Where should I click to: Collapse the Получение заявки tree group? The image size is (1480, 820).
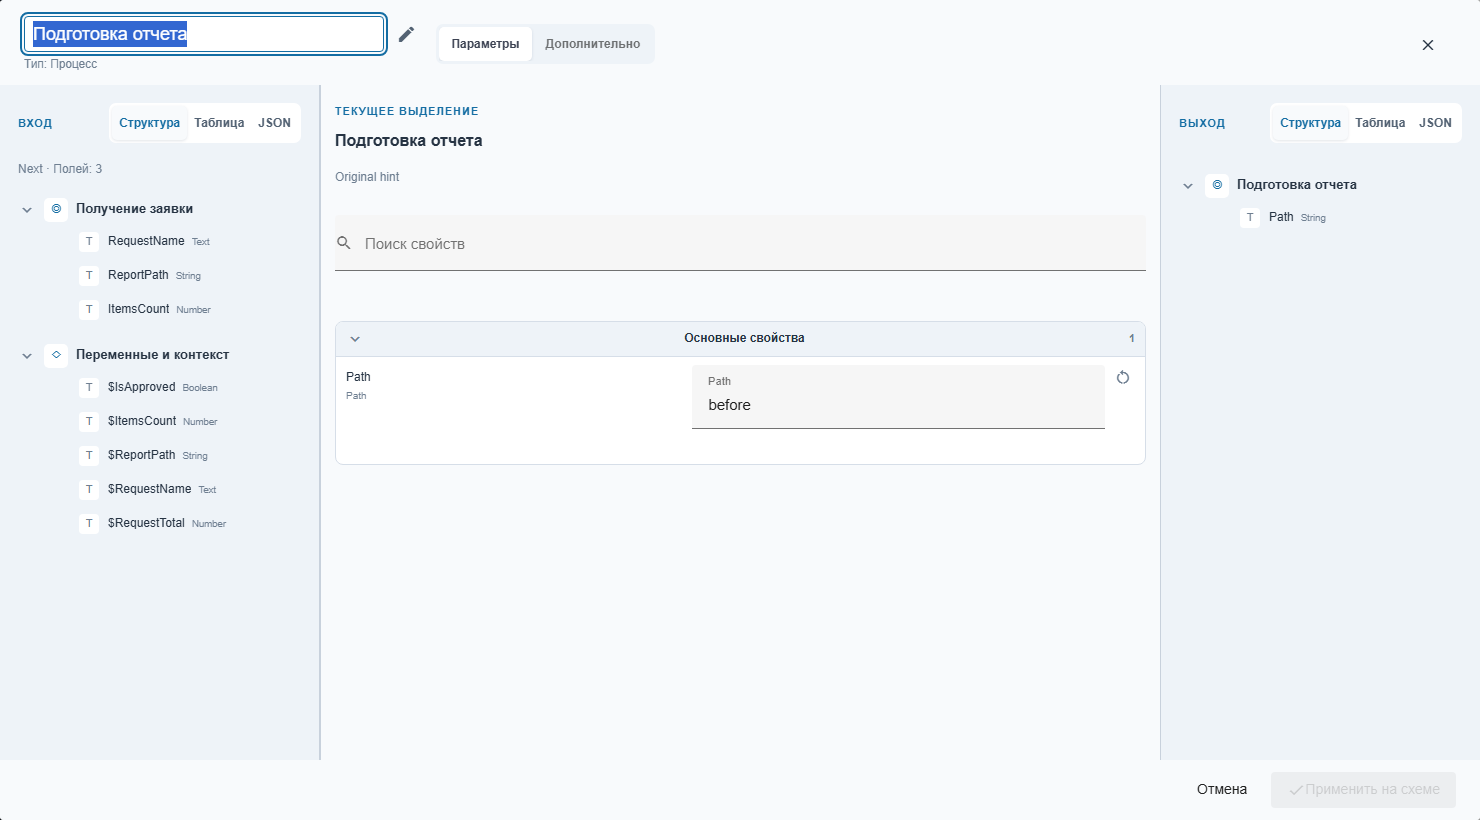click(27, 210)
